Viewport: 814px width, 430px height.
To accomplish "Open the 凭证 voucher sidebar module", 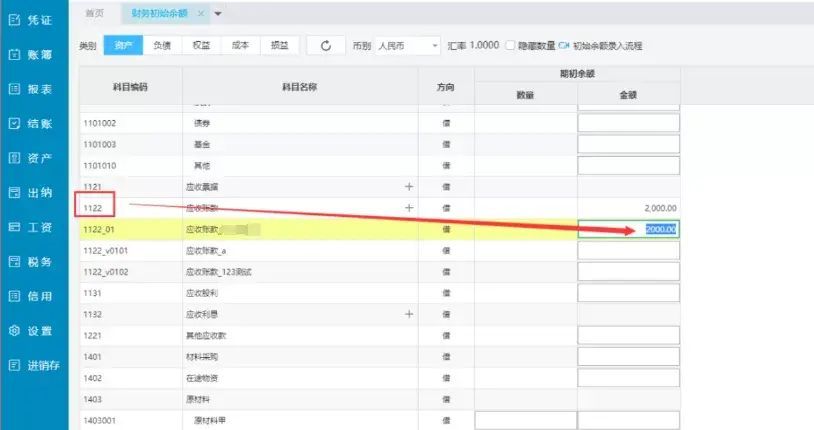I will [33, 20].
